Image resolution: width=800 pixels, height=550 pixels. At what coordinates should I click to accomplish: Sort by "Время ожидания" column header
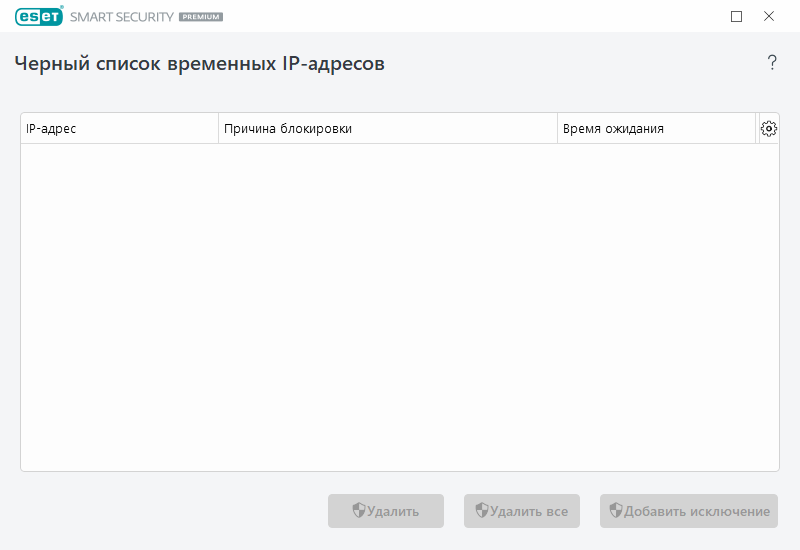tap(656, 129)
